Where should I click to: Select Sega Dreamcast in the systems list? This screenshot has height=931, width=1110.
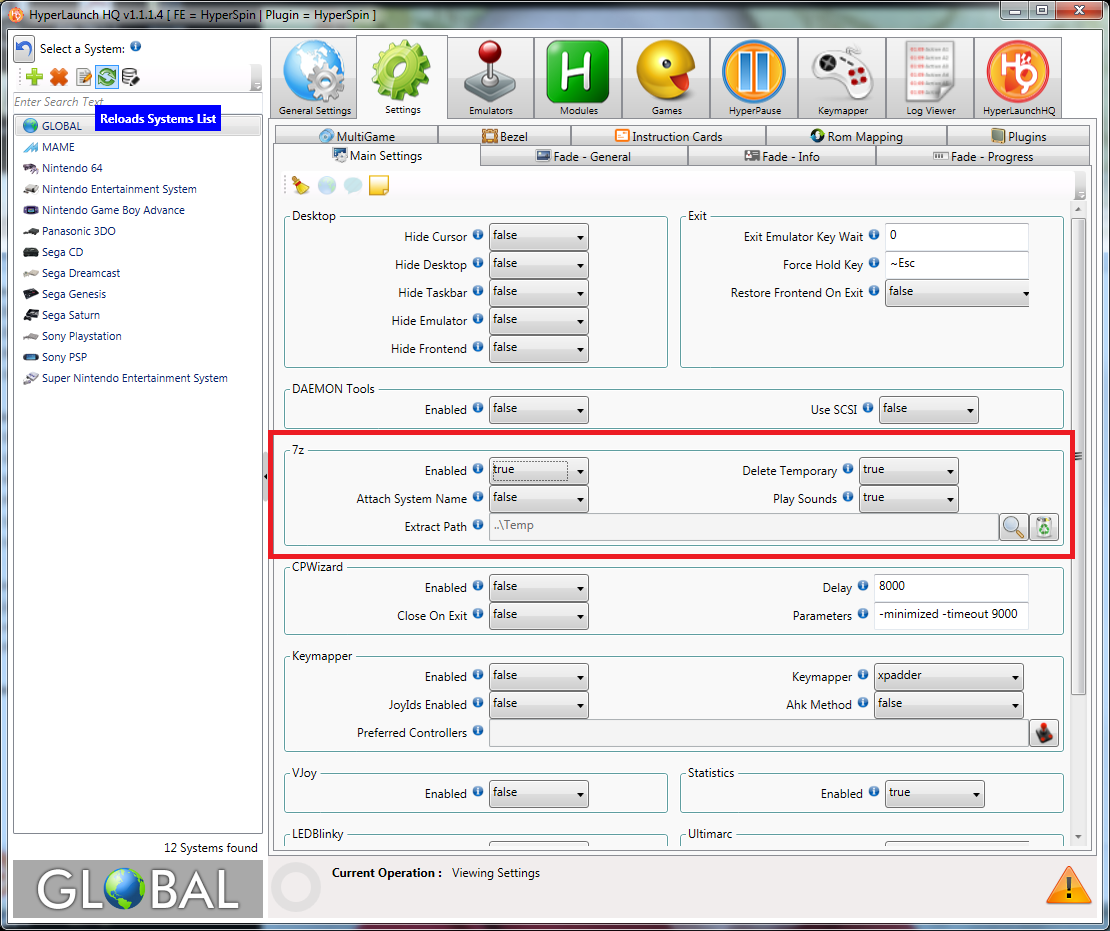point(81,273)
